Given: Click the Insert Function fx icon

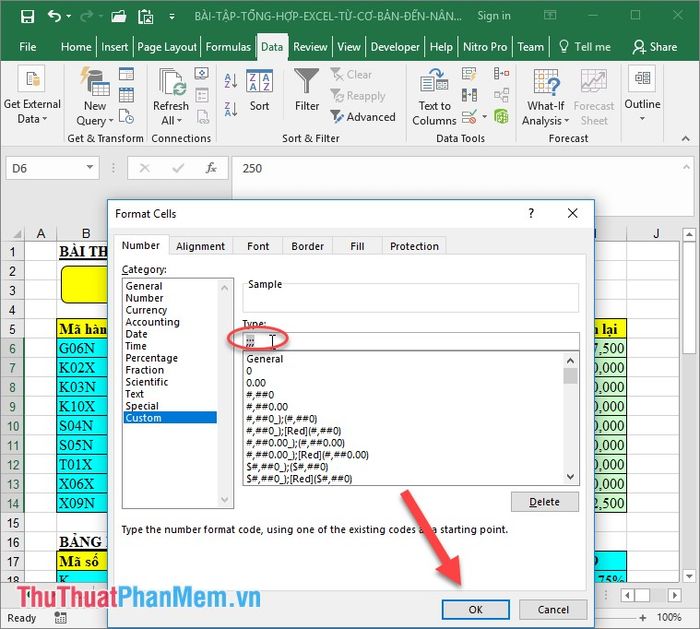Looking at the screenshot, I should click(x=210, y=168).
